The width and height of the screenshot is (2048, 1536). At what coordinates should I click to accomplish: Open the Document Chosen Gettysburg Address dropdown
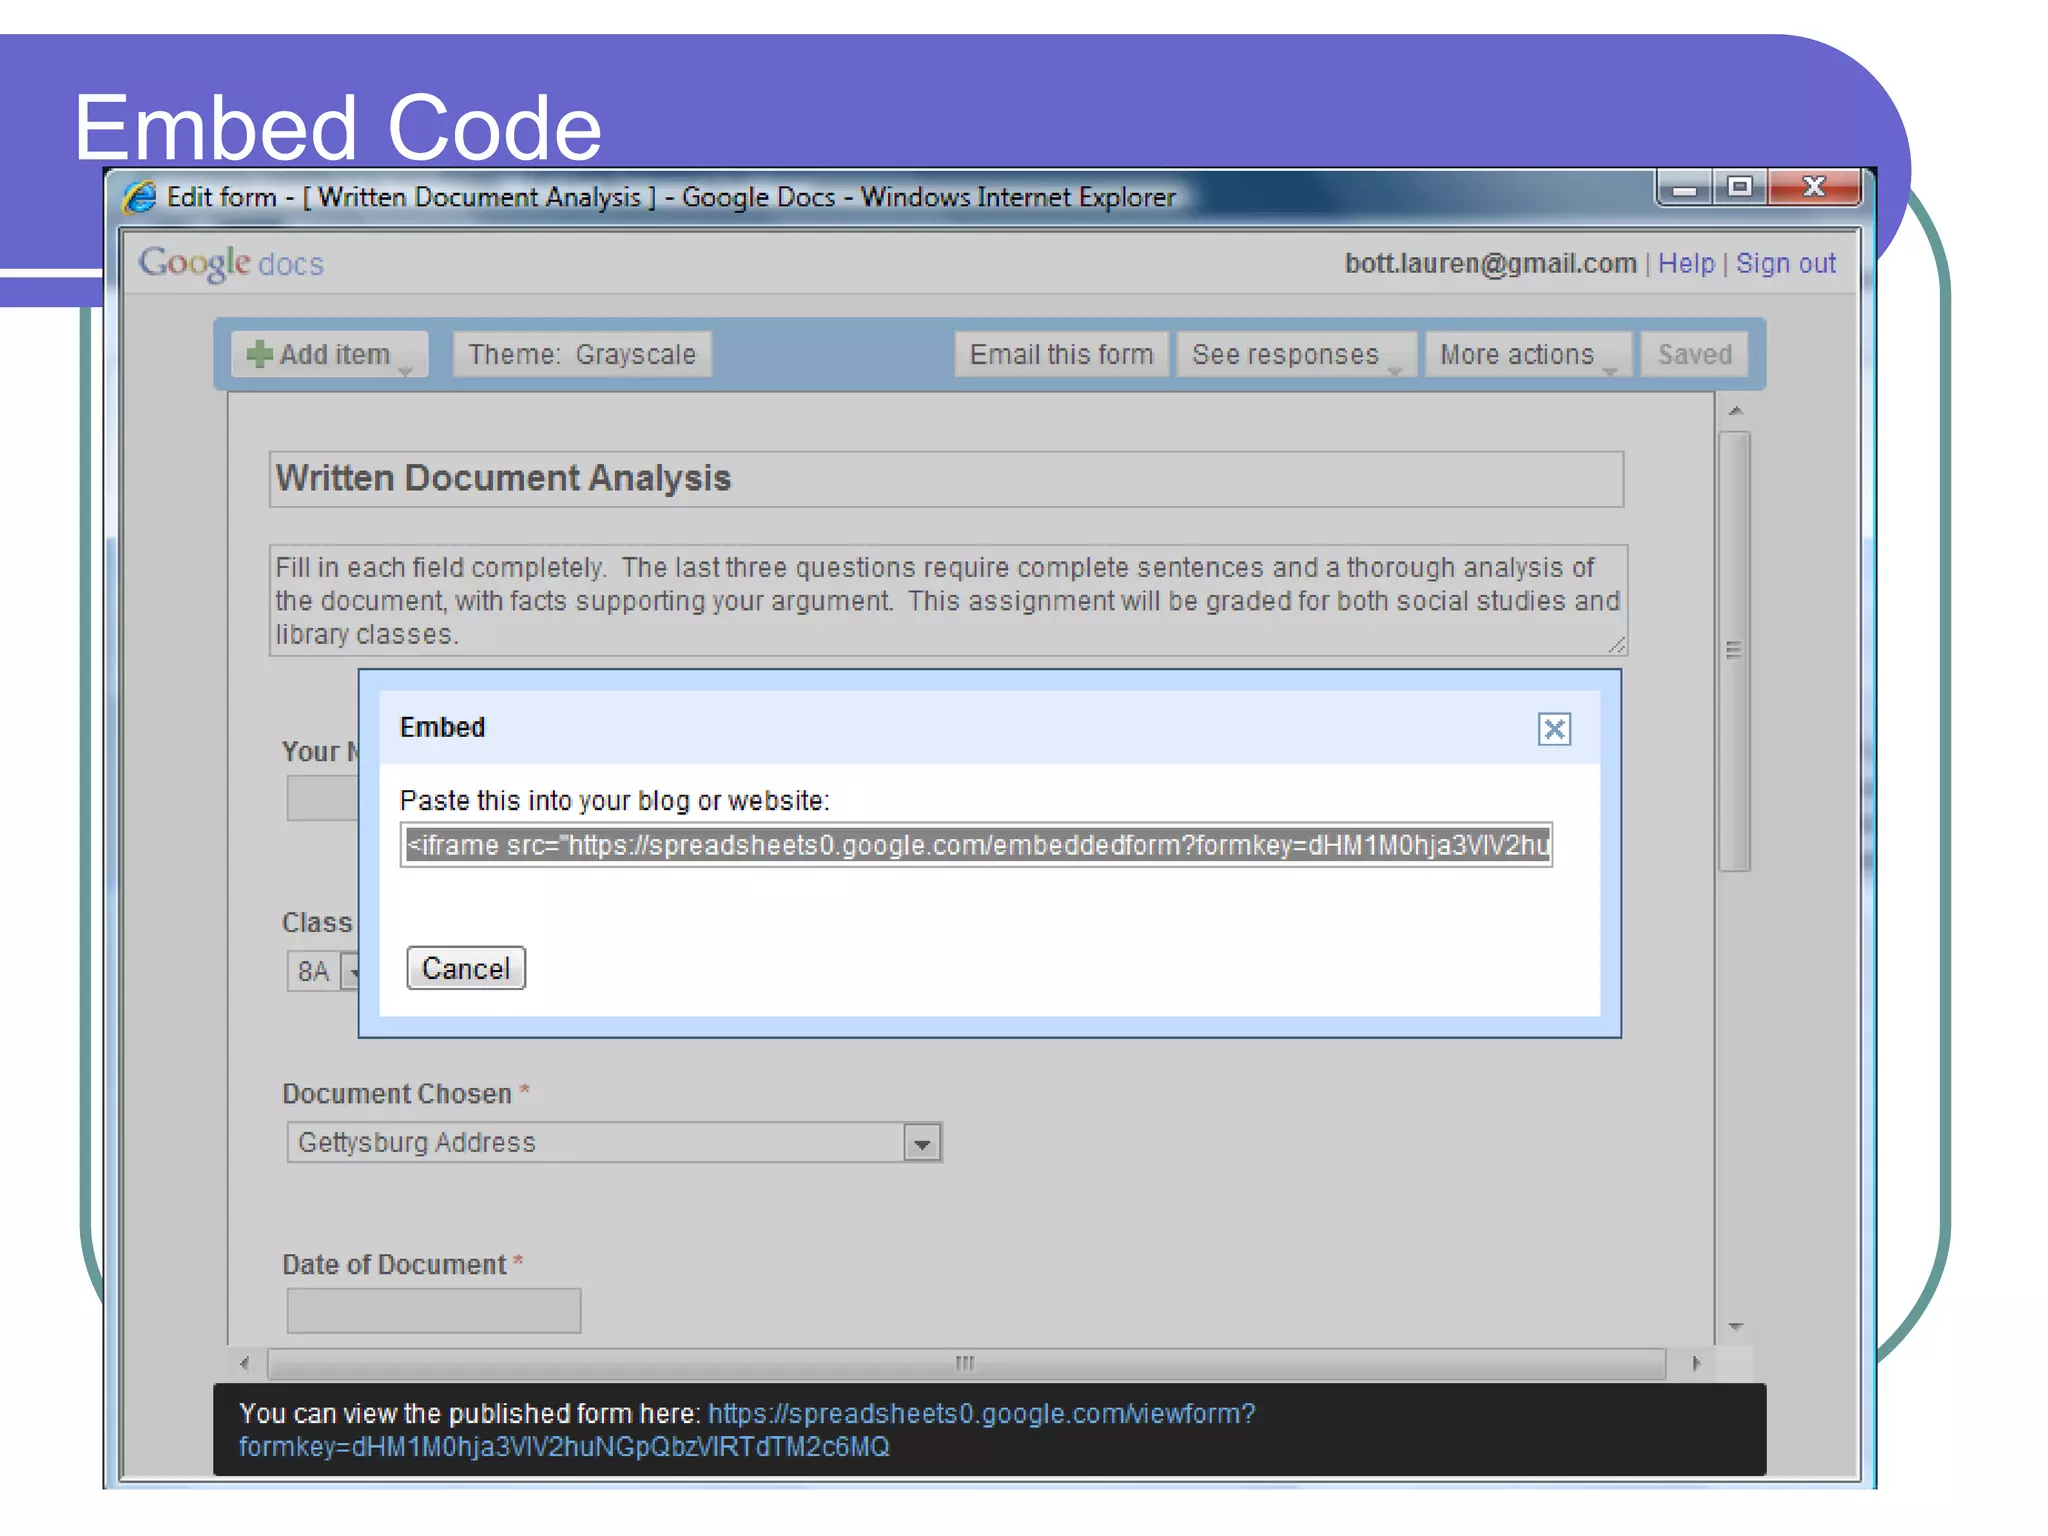(x=614, y=1142)
